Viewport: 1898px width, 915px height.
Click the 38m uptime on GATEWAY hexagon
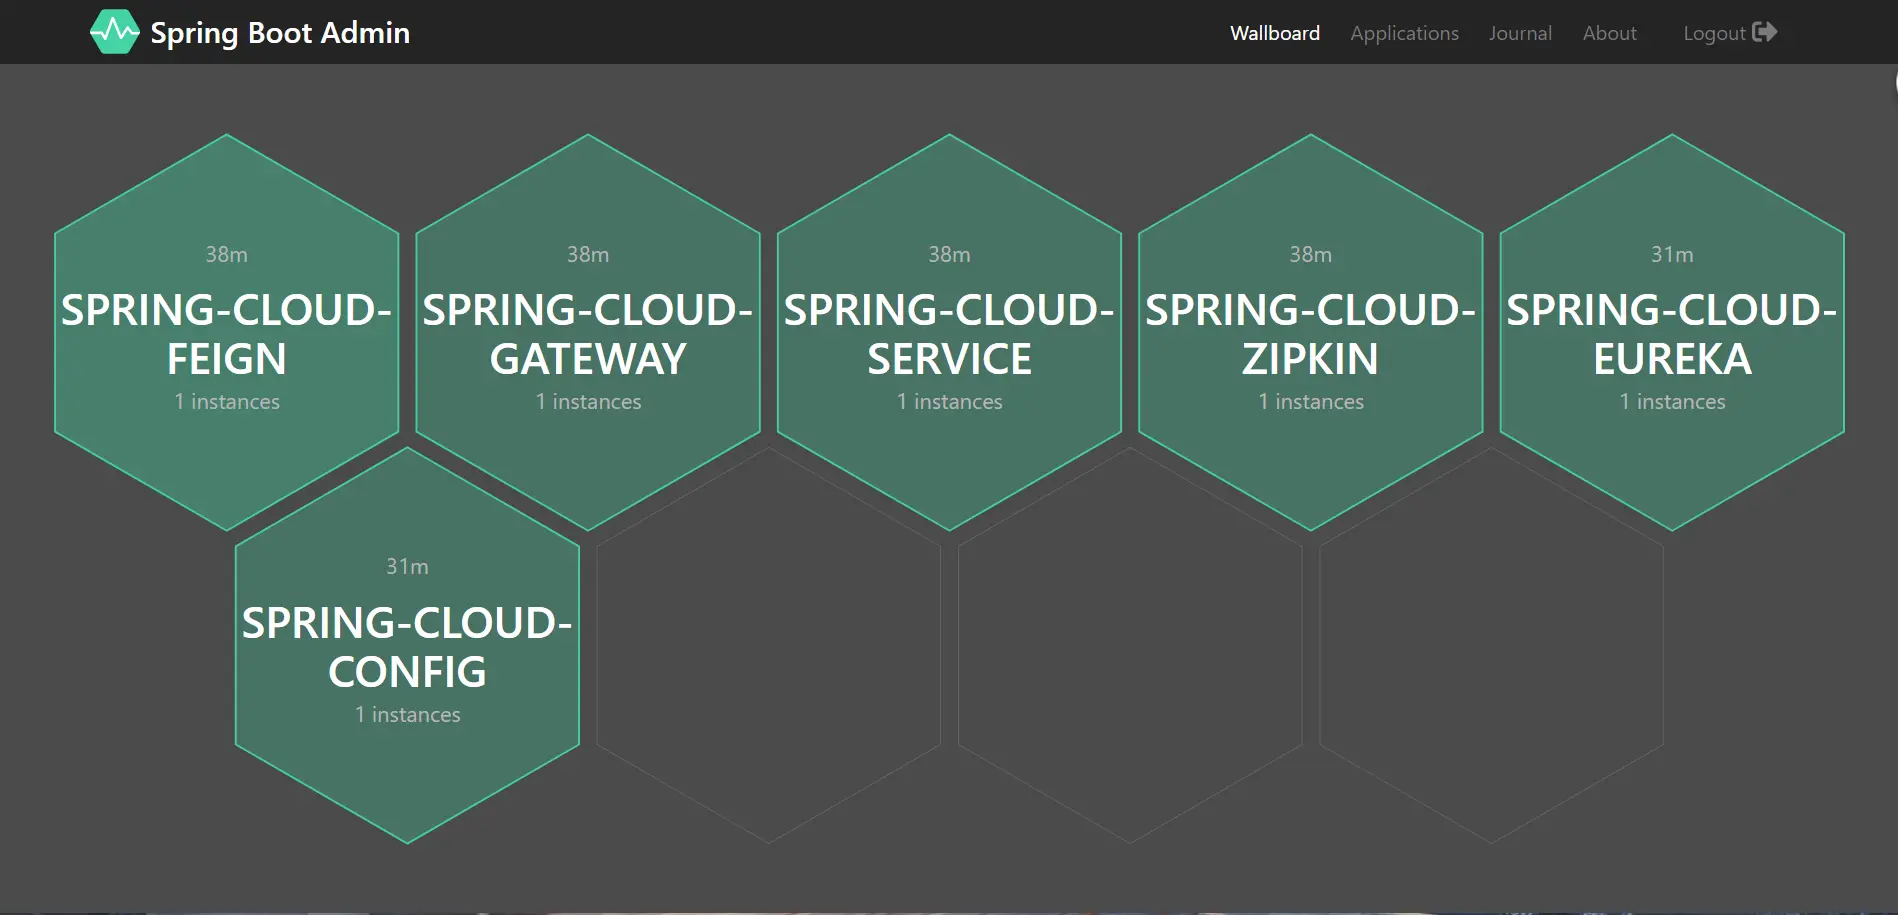point(588,255)
